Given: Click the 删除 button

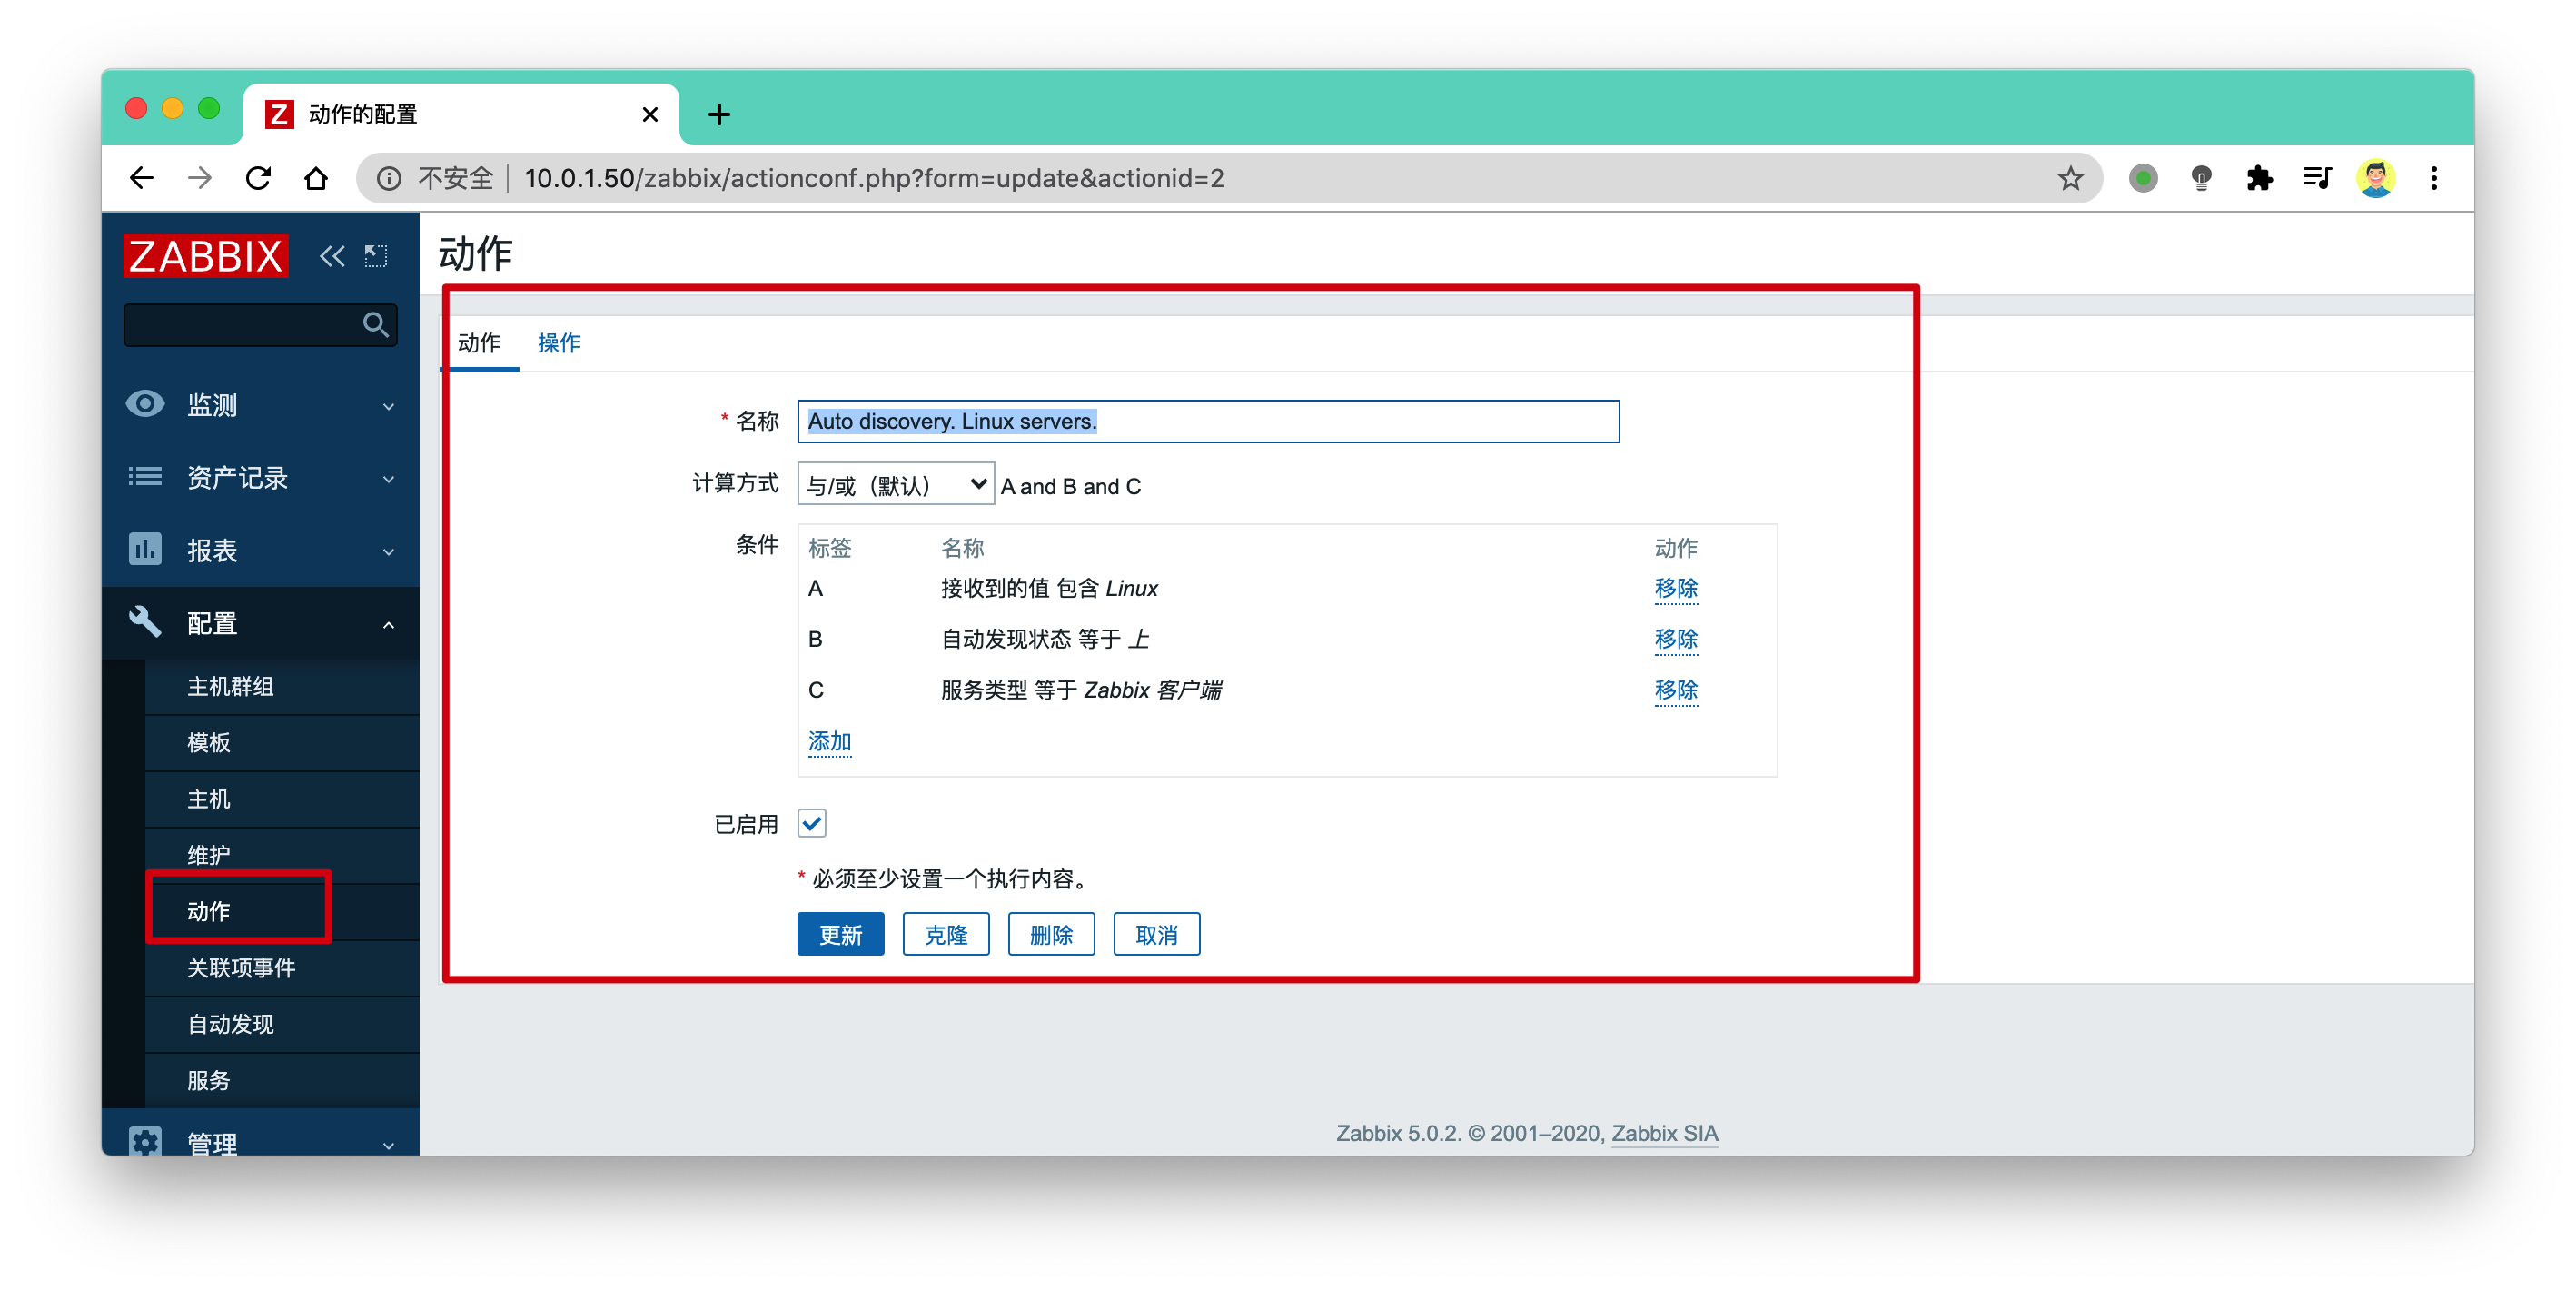Looking at the screenshot, I should [x=1051, y=934].
